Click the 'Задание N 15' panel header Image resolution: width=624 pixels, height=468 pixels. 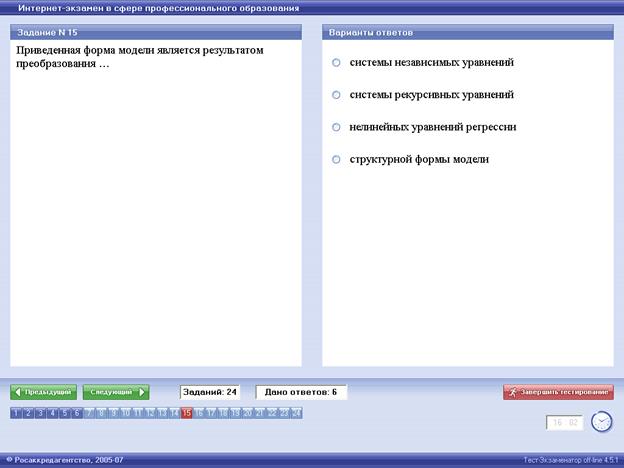tap(156, 32)
